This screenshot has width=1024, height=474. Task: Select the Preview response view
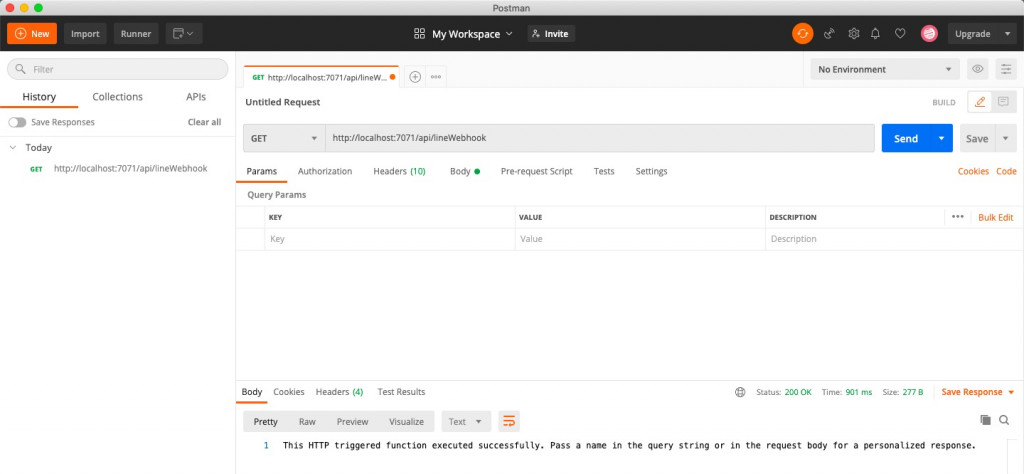click(352, 421)
